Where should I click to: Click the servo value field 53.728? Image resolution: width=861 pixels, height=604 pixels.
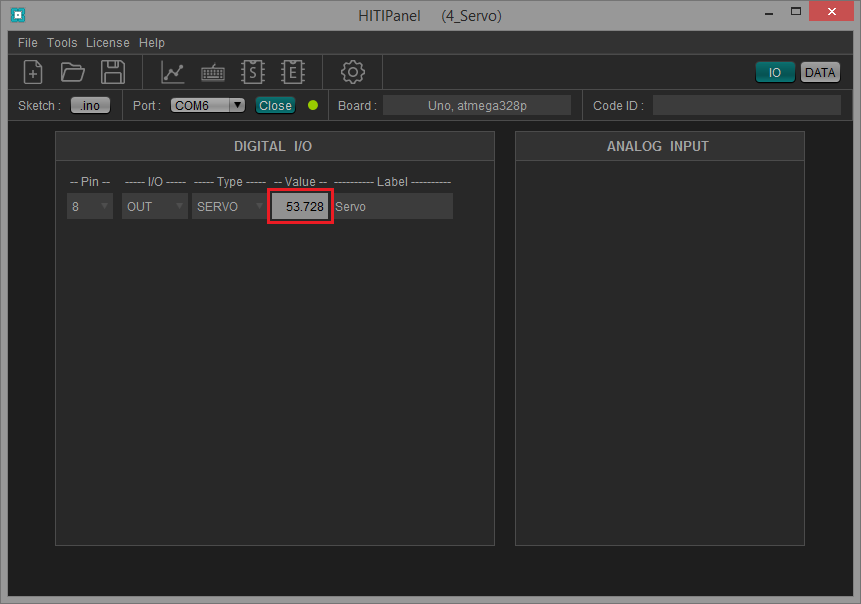300,206
